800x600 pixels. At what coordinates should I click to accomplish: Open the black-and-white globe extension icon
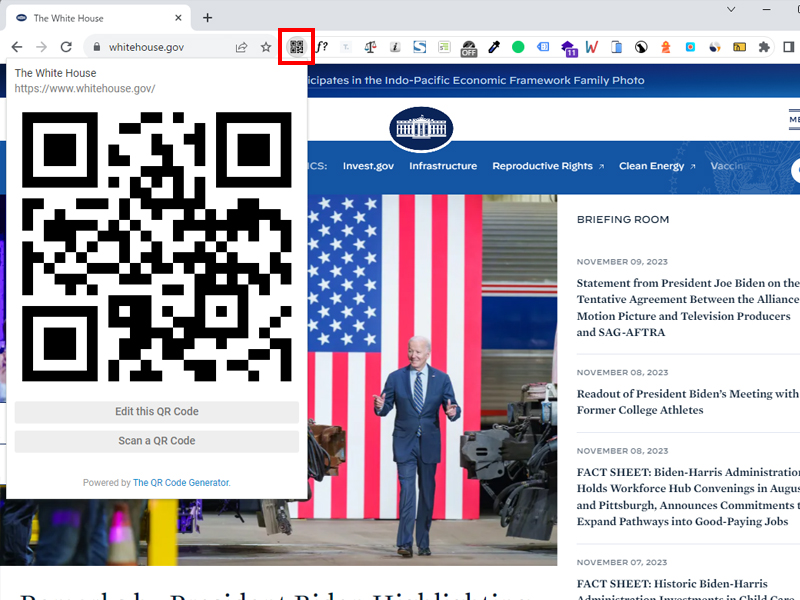point(641,47)
